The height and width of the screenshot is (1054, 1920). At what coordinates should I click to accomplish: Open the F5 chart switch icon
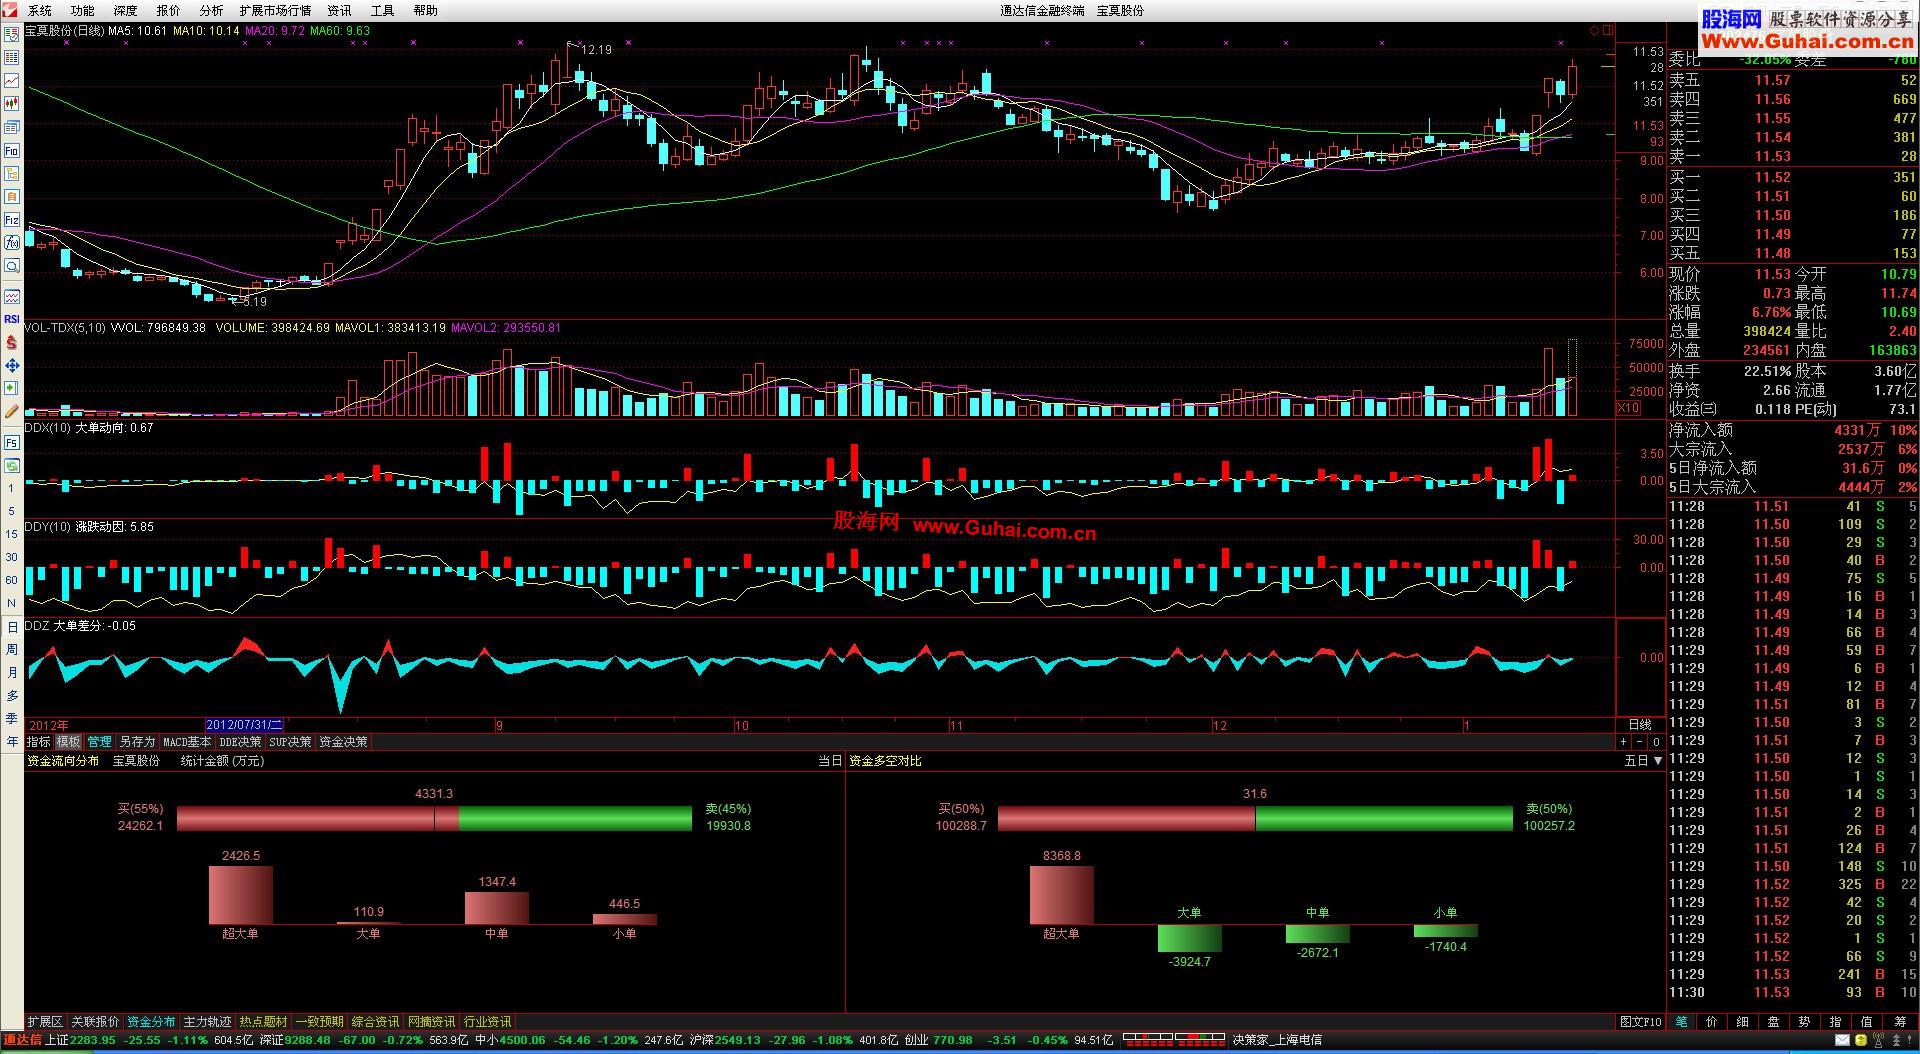click(12, 442)
